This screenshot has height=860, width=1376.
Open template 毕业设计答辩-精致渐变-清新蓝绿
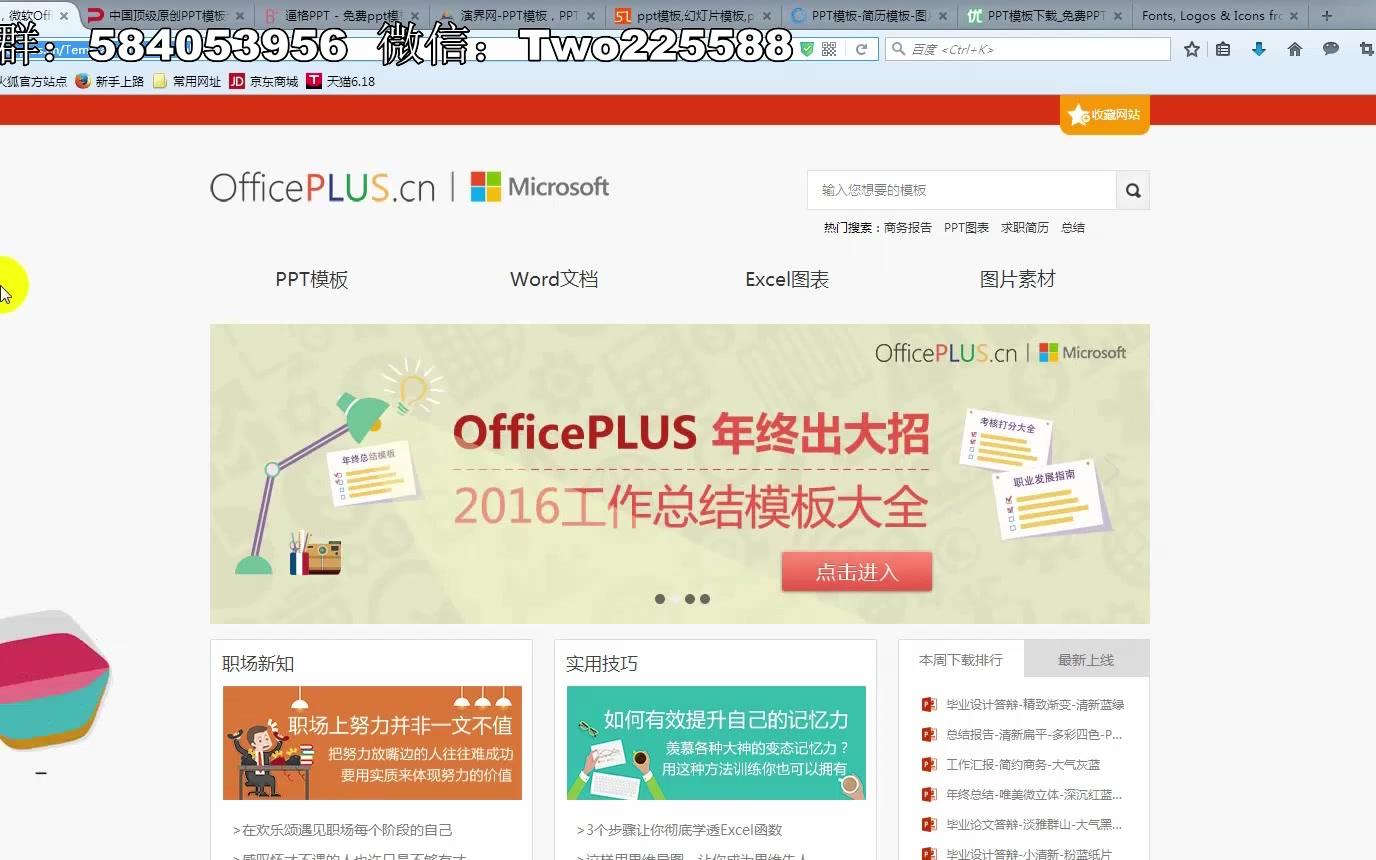click(1035, 705)
